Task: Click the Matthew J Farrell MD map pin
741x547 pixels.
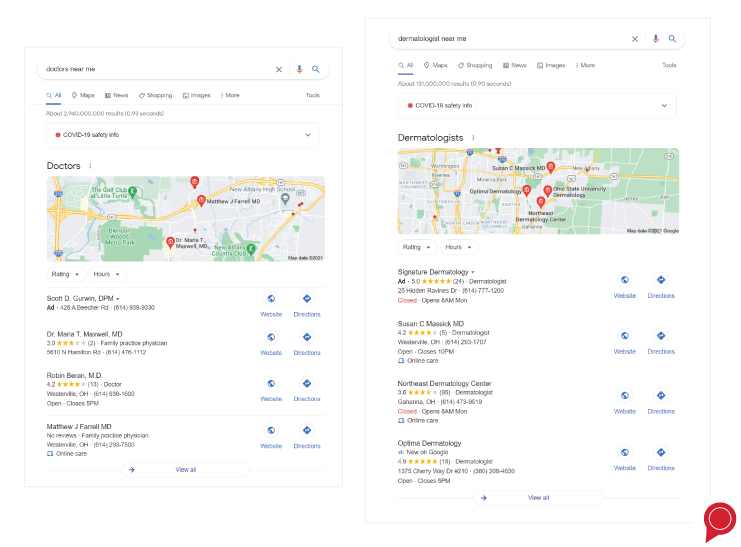Action: (201, 200)
